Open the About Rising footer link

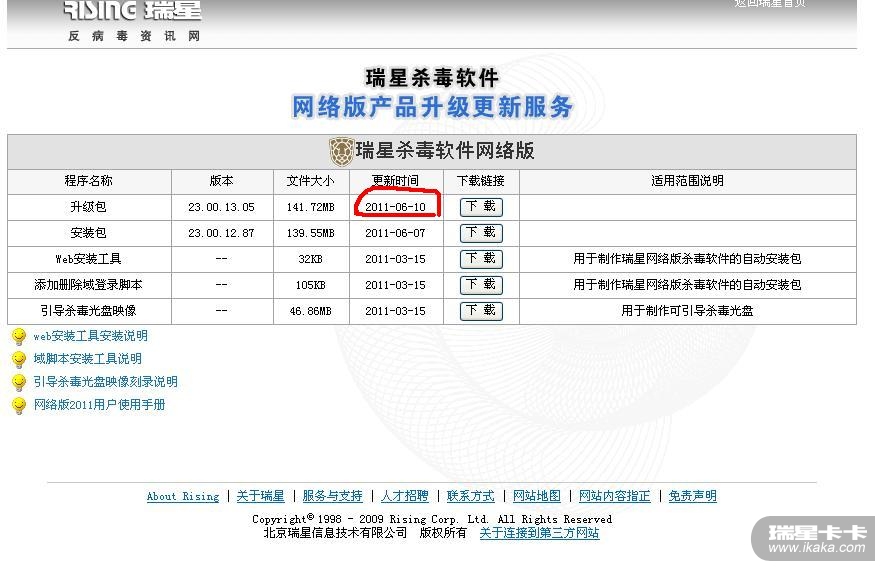click(x=183, y=497)
